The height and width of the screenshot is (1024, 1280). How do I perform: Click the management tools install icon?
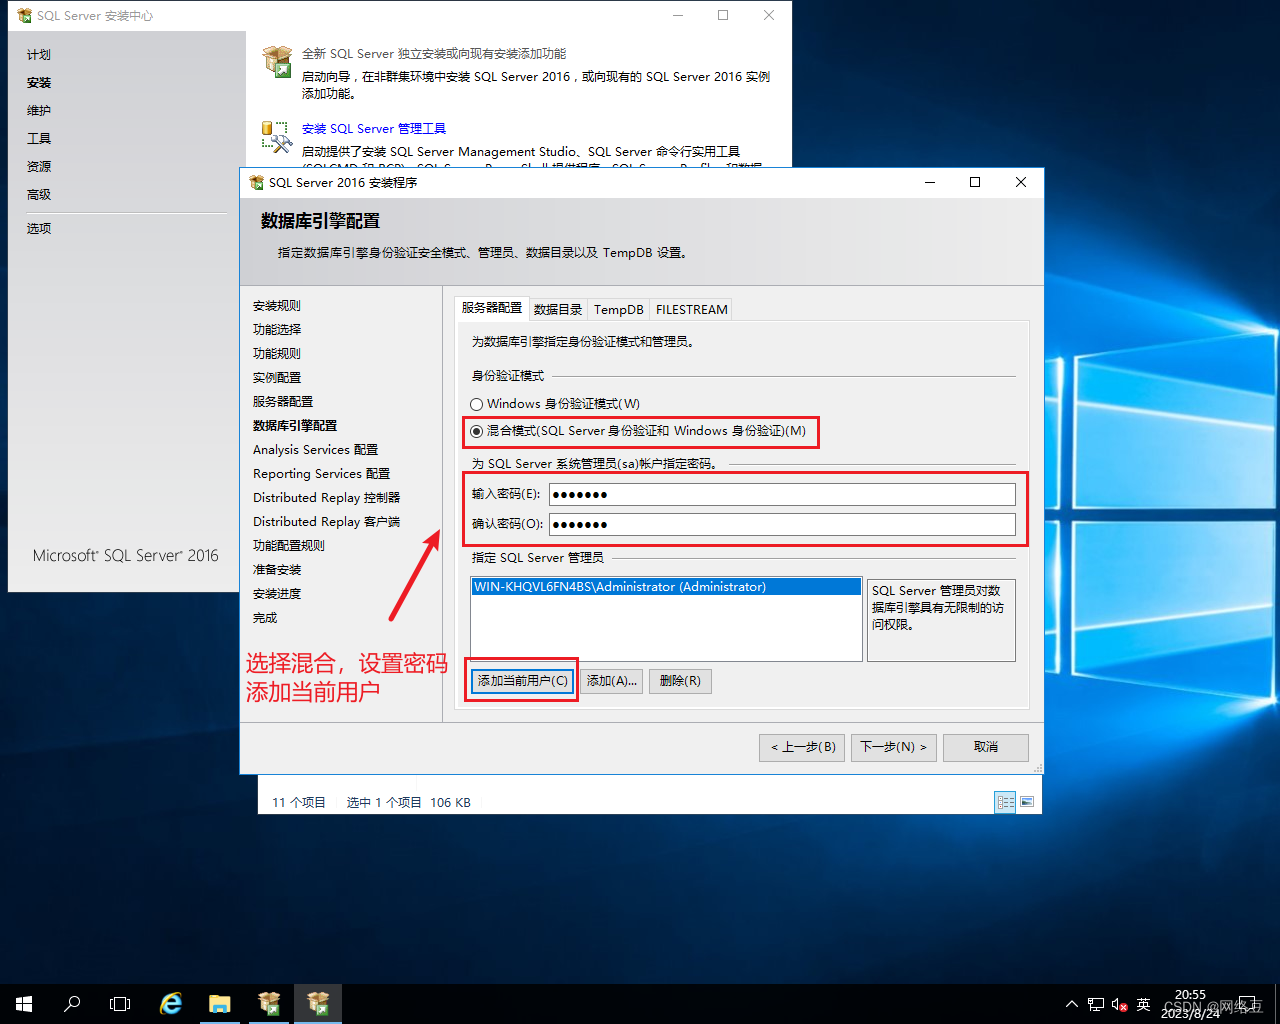277,136
